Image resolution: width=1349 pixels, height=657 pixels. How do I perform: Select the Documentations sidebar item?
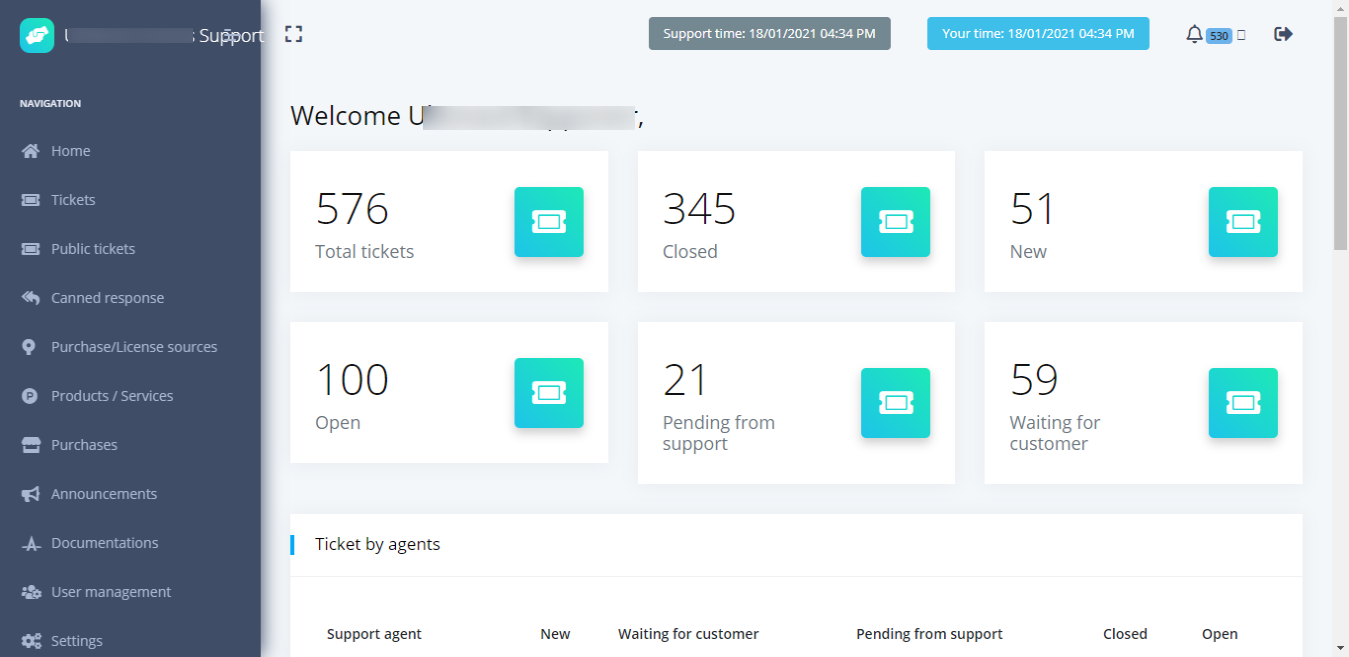tap(104, 542)
